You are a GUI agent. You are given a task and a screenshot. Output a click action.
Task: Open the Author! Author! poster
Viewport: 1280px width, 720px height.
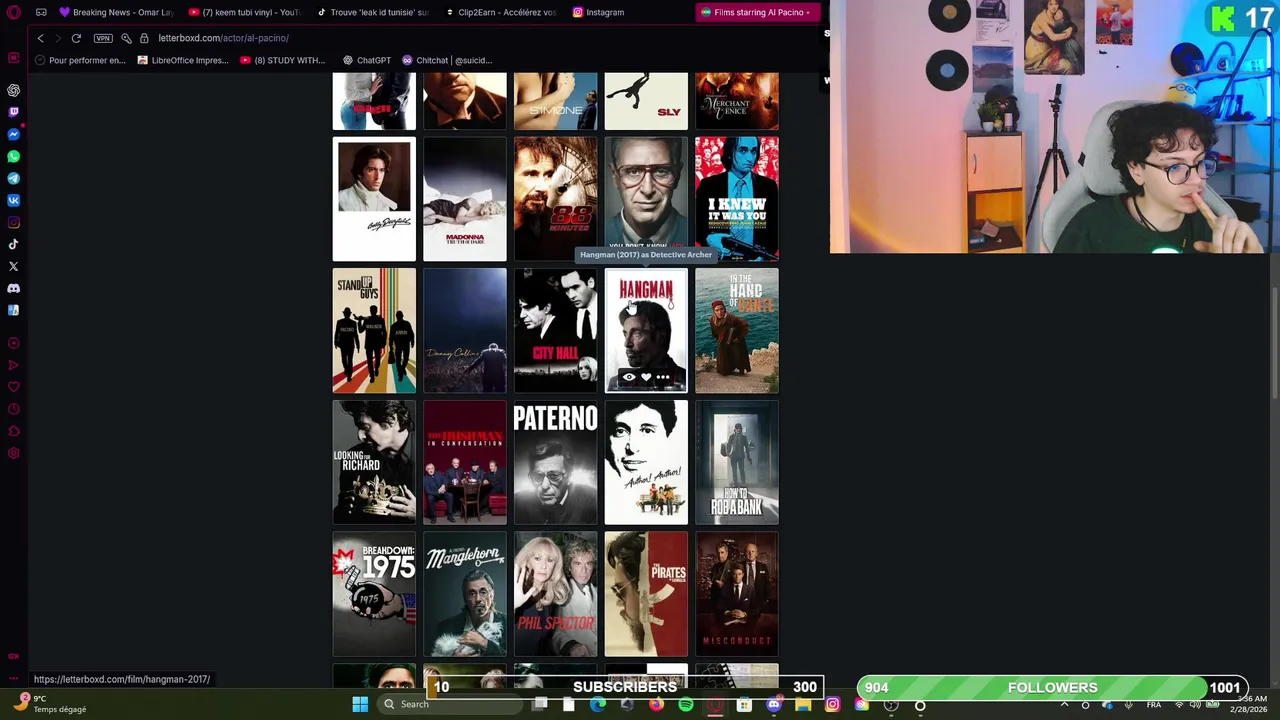click(x=646, y=462)
